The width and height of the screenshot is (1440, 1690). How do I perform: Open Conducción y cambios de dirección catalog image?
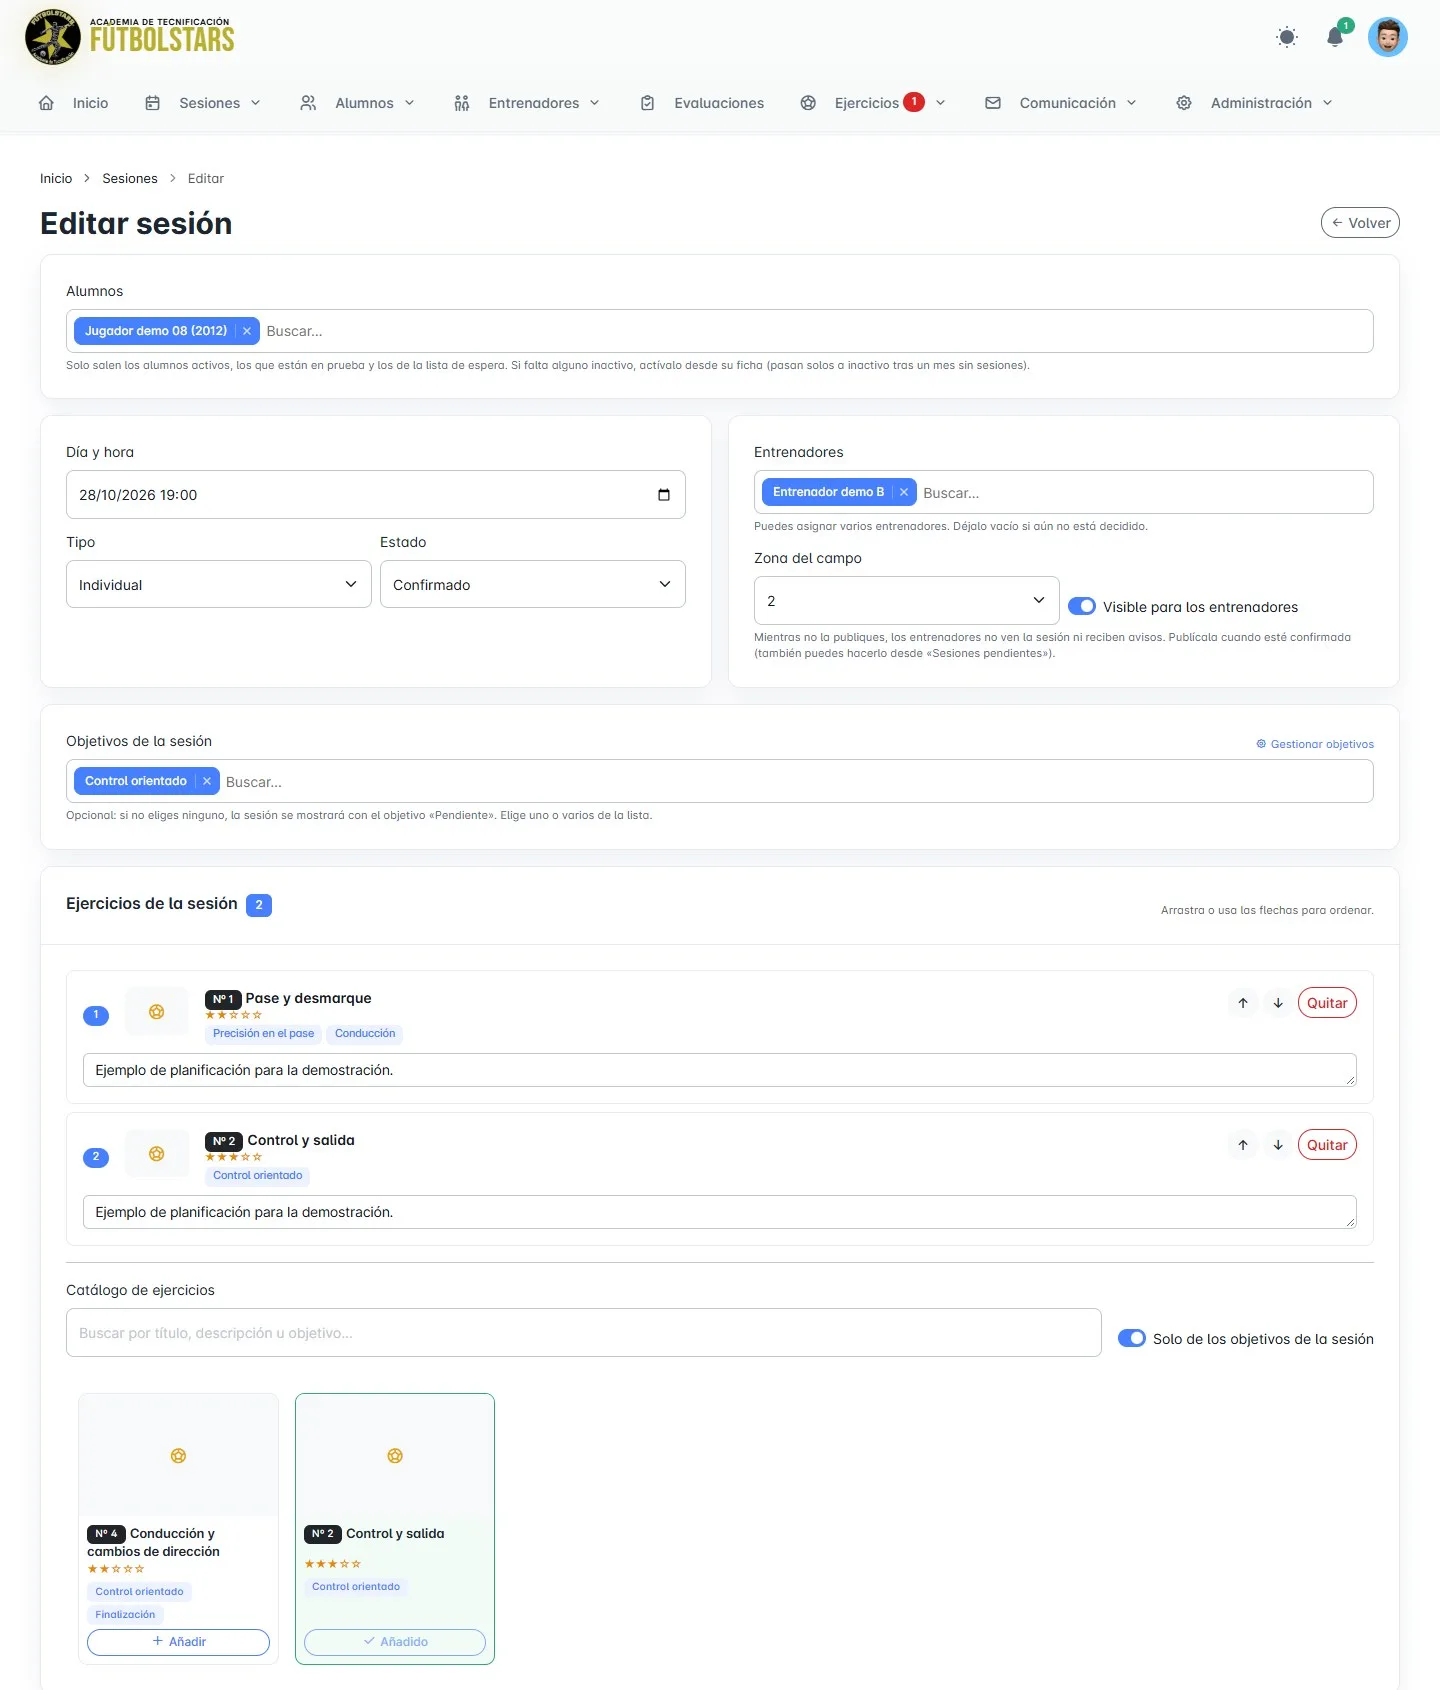[x=178, y=1456]
